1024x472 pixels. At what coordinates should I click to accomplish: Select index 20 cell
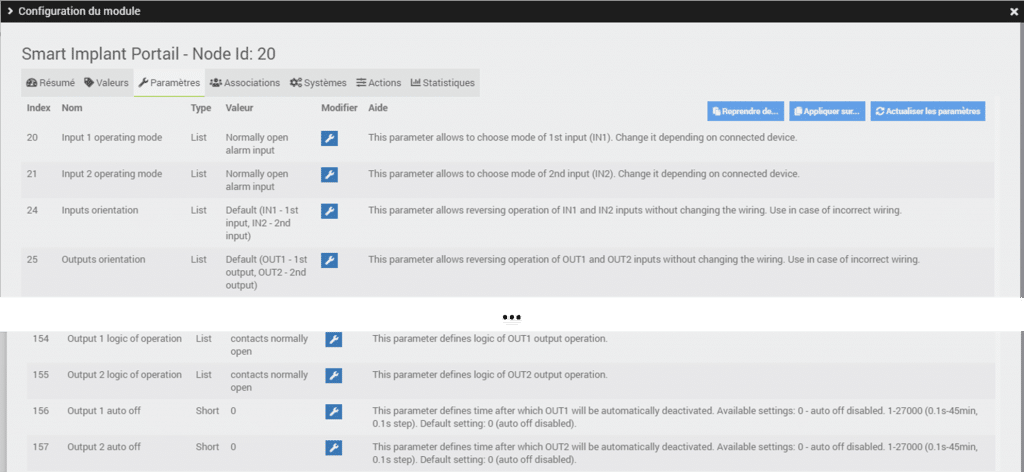(33, 138)
